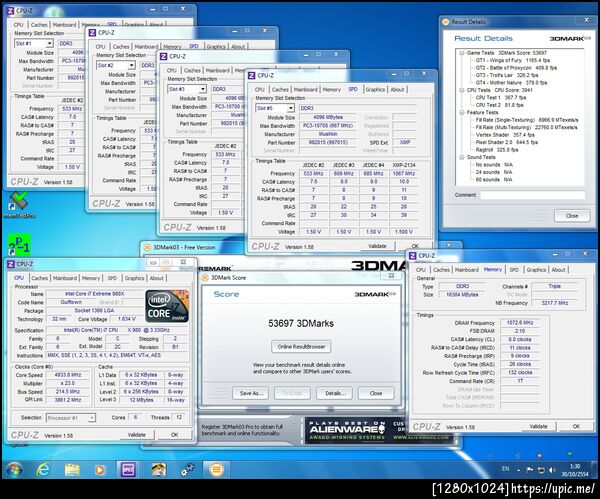The image size is (600, 499).
Task: Click the yellow-black app icon on taskbar
Action: [158, 470]
